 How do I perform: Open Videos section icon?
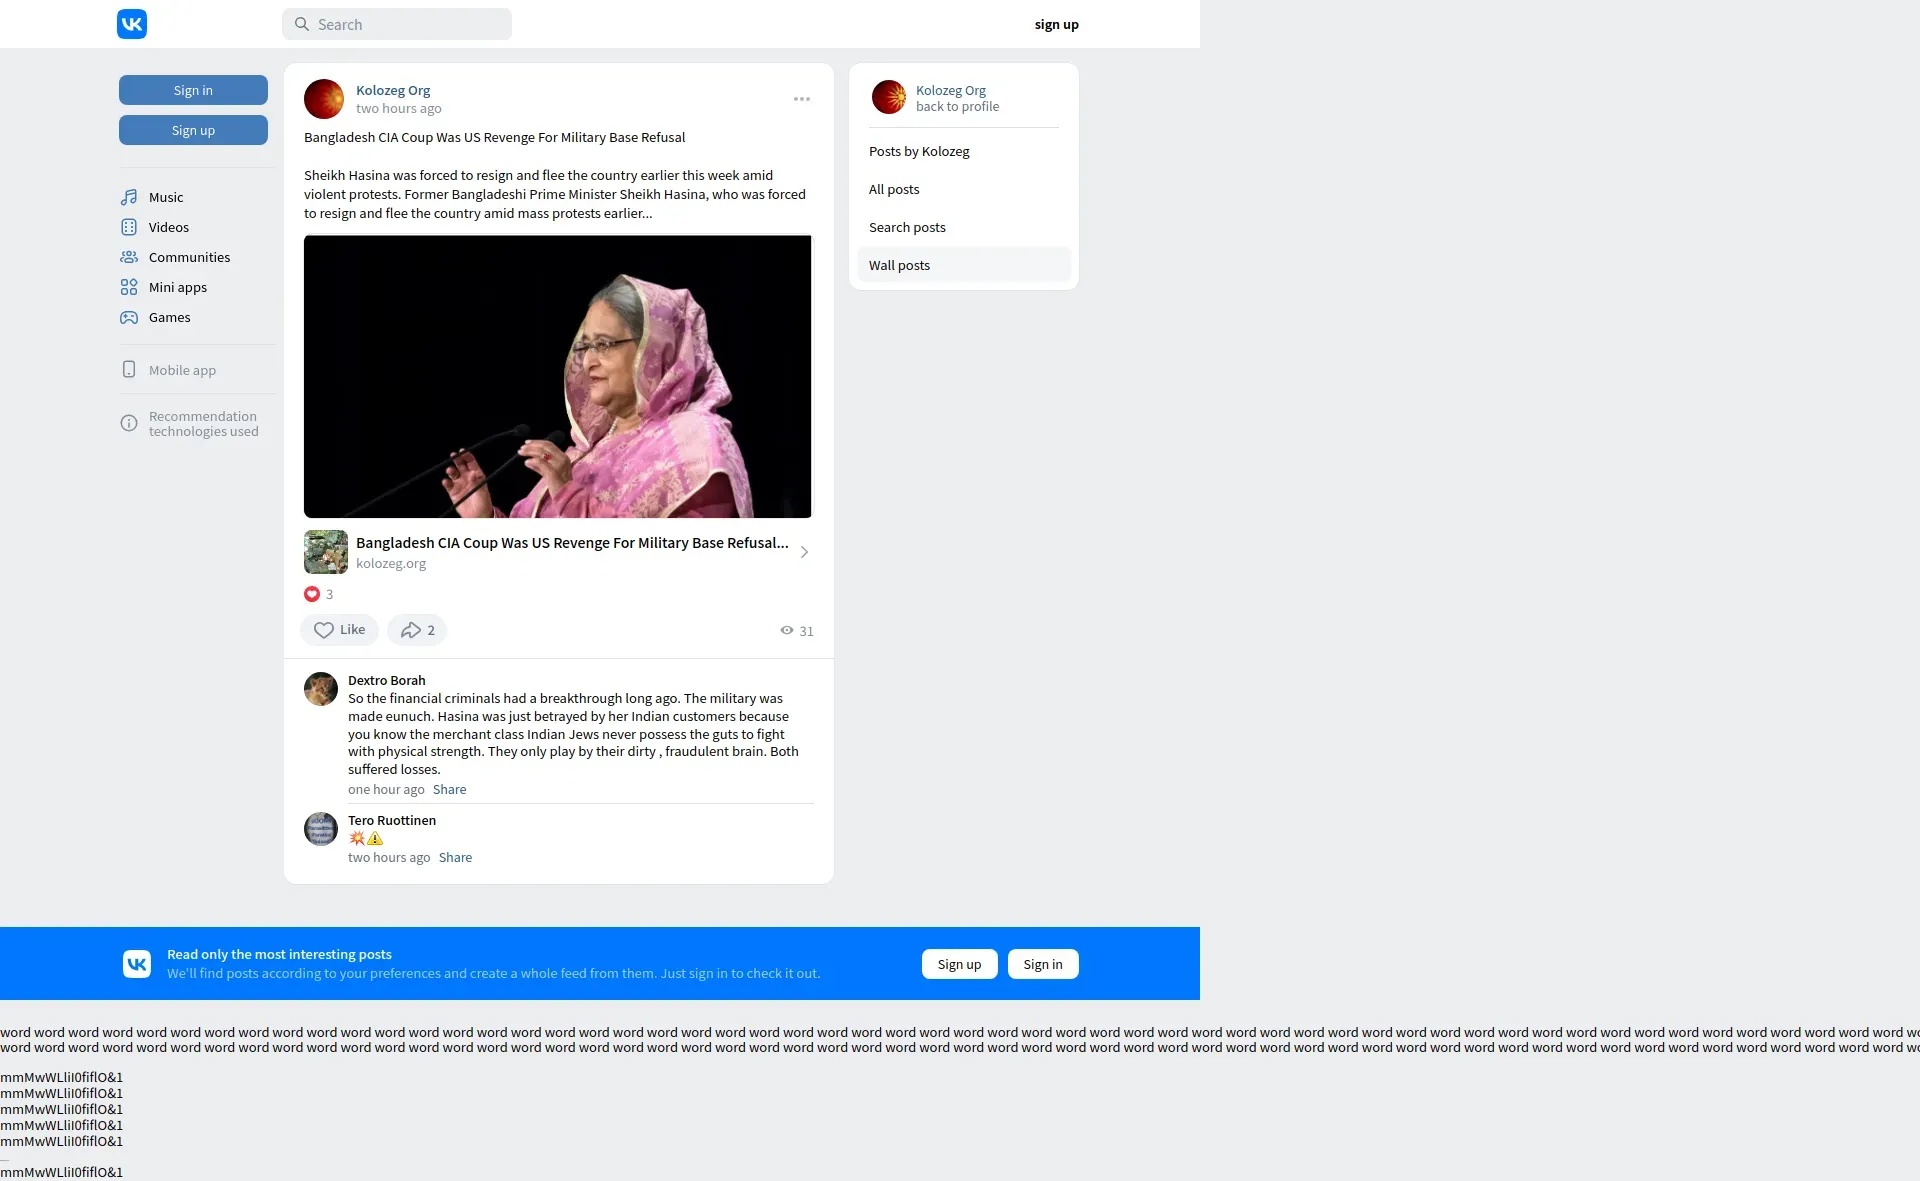(x=129, y=227)
